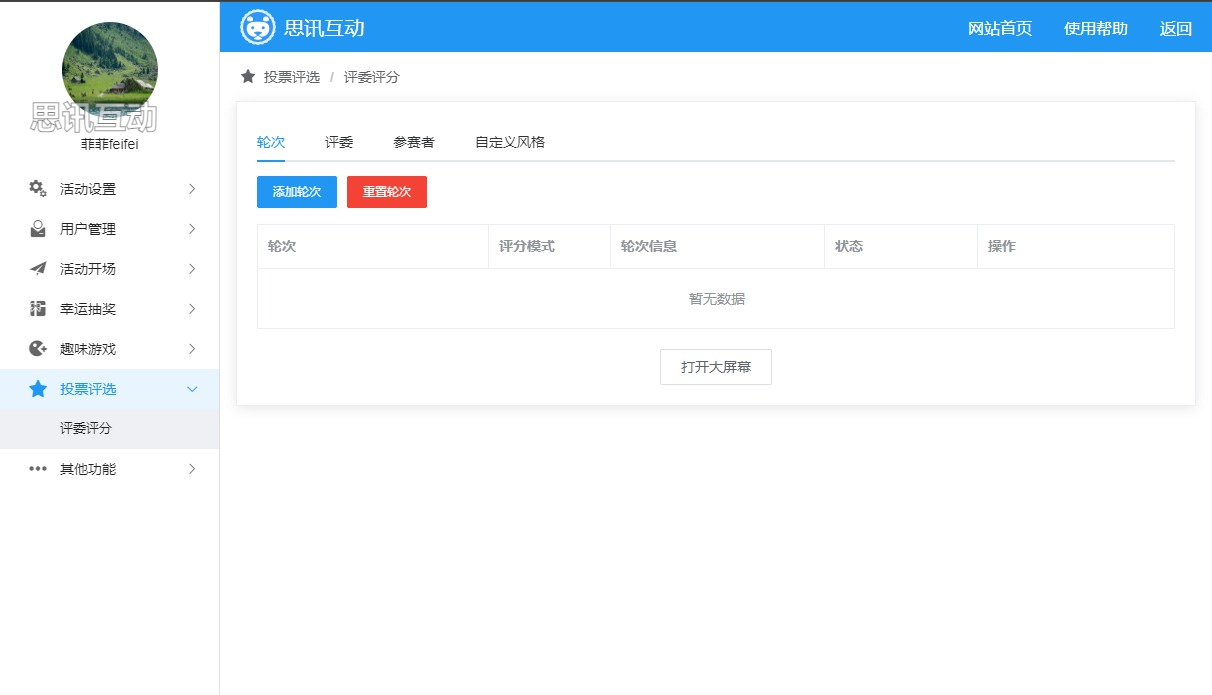This screenshot has width=1212, height=695.
Task: Click the pacman icon beside 趣味游戏
Action: pos(38,349)
